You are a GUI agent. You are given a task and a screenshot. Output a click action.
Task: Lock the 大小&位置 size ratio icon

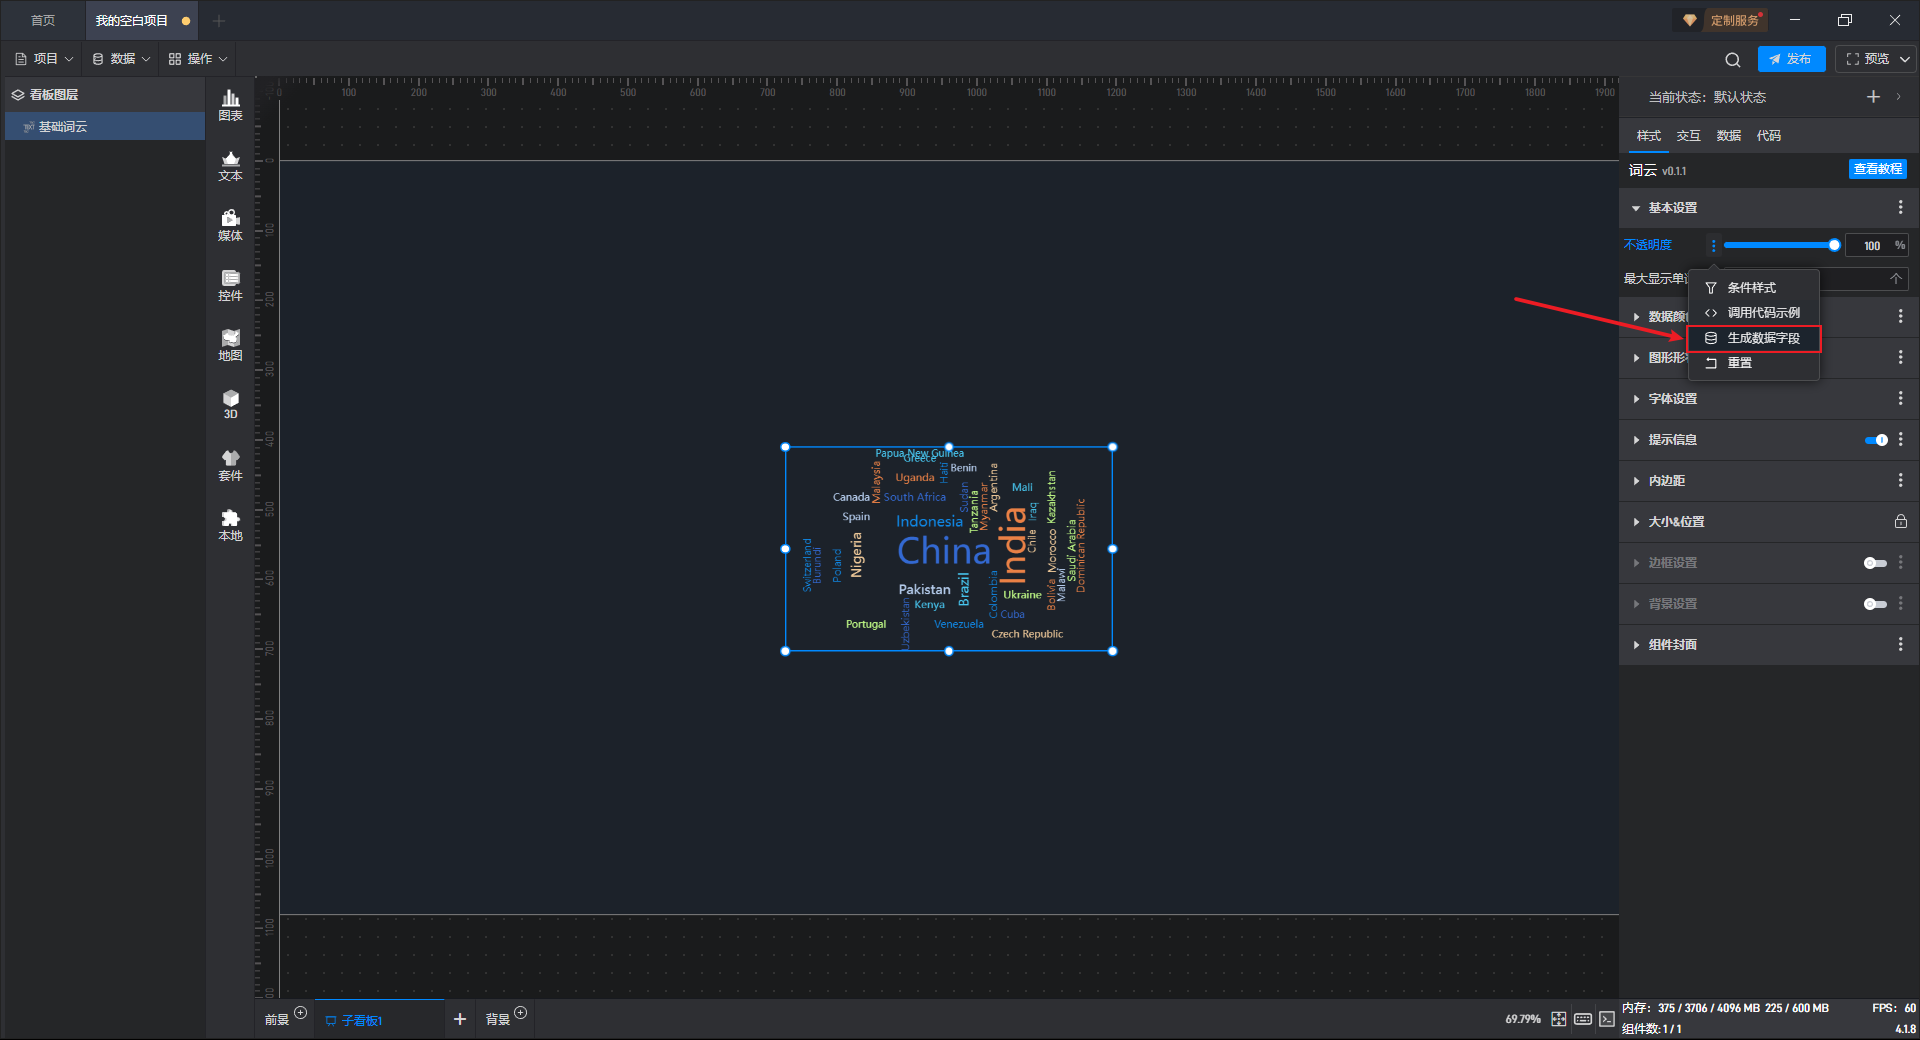click(x=1900, y=522)
